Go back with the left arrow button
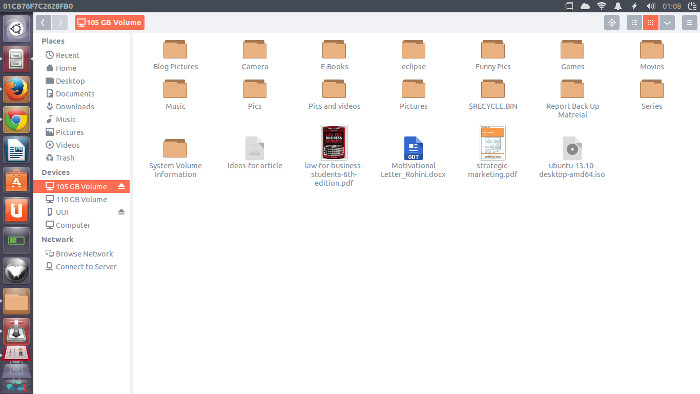 coord(43,22)
